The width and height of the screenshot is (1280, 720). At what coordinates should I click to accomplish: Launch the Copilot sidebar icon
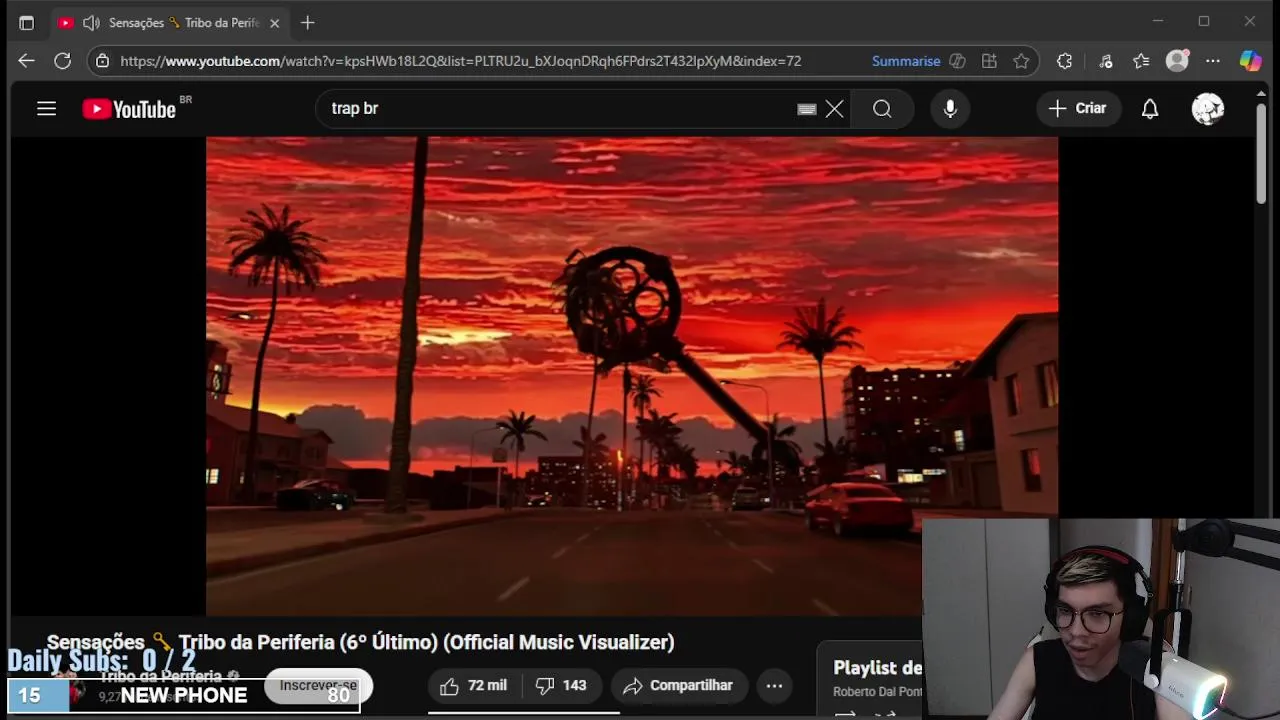(x=1250, y=61)
